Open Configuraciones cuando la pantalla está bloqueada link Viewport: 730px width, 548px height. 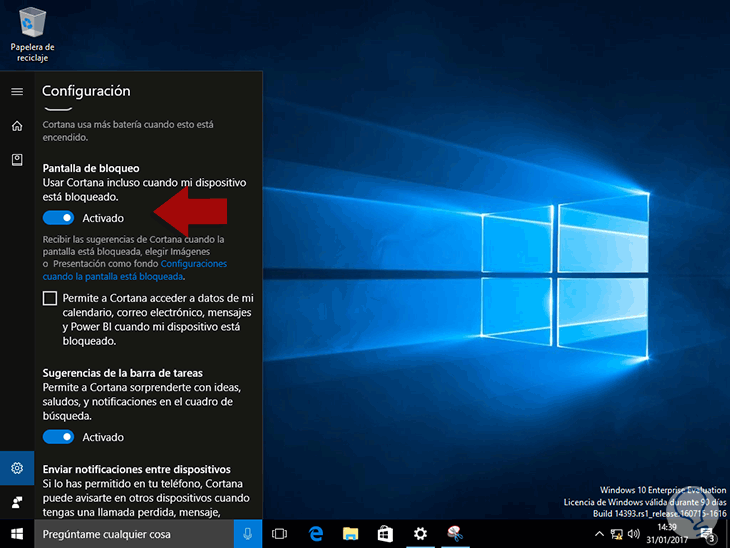point(135,270)
